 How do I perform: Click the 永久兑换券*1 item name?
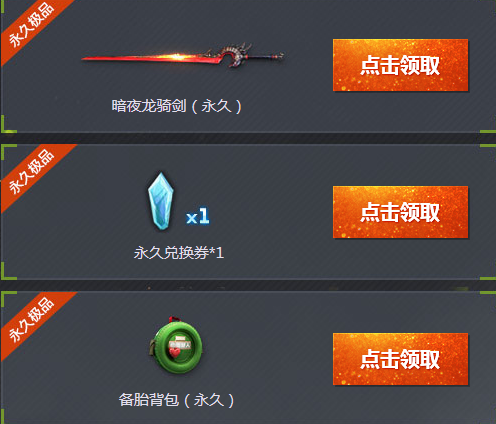click(x=179, y=253)
